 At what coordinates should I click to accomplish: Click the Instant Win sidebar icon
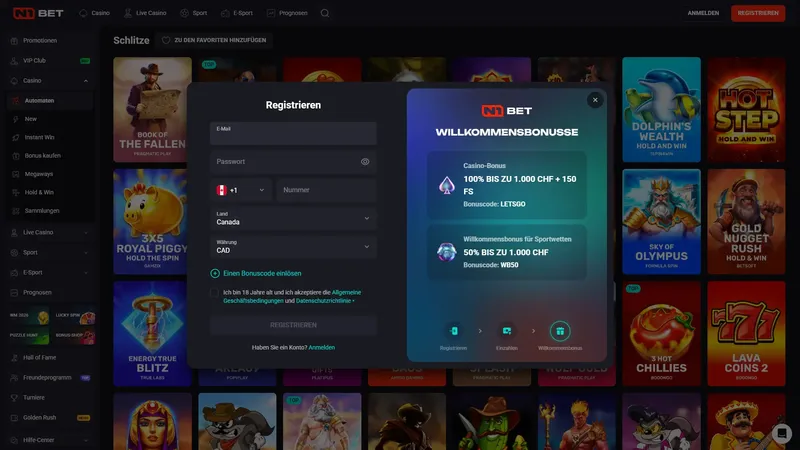pyautogui.click(x=16, y=137)
